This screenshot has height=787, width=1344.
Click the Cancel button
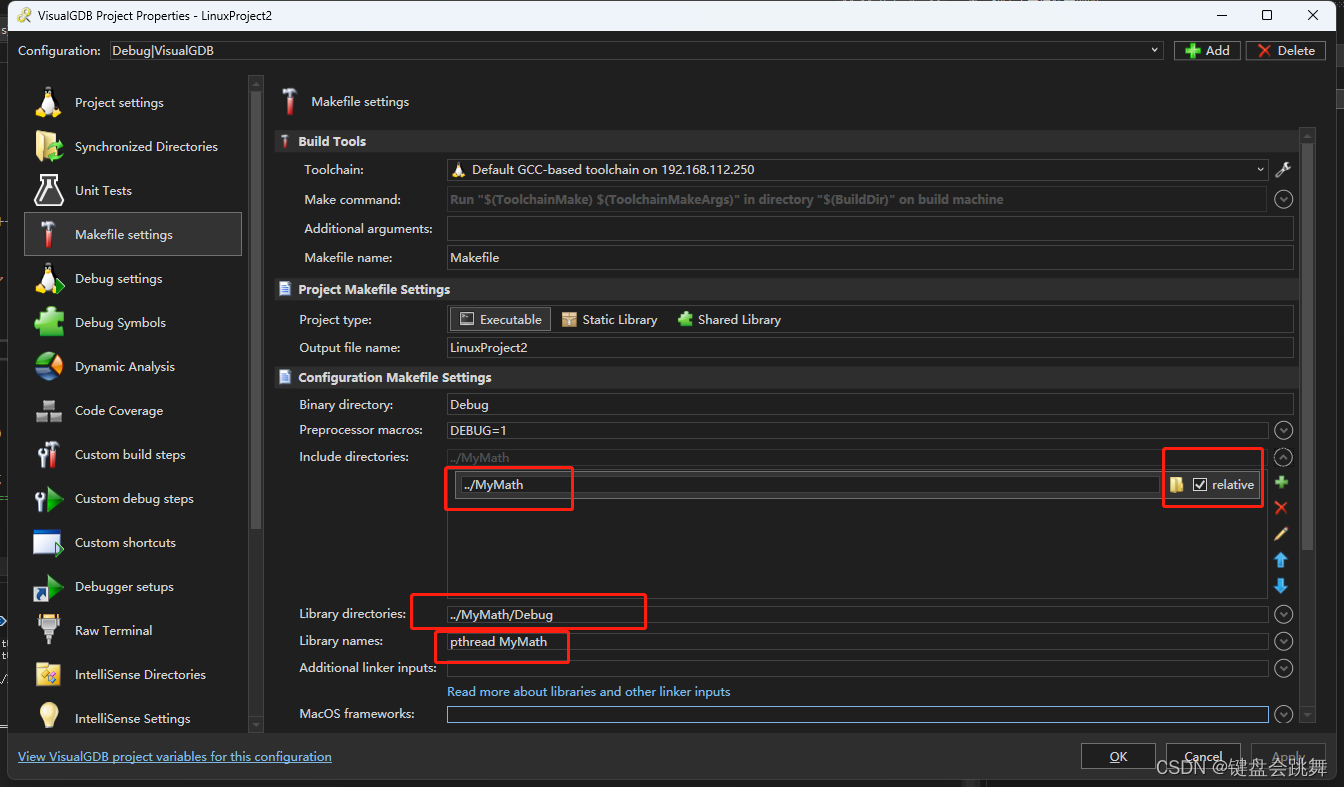click(x=1203, y=757)
